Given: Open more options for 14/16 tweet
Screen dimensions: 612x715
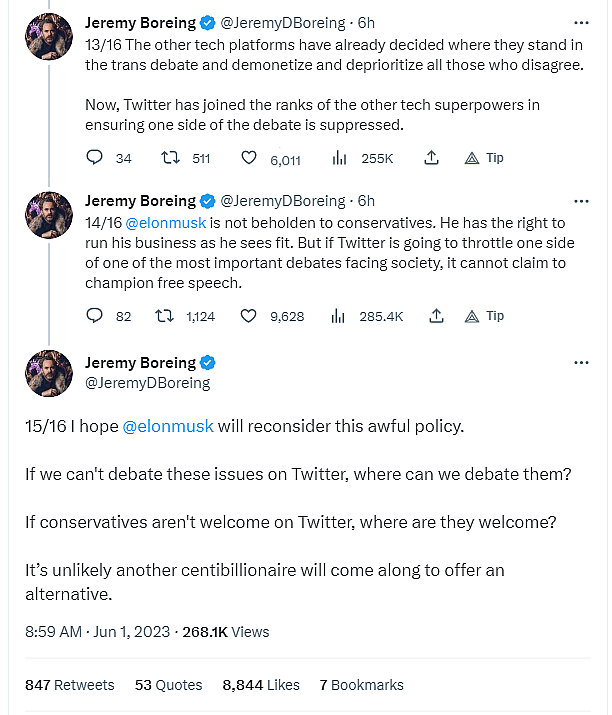Looking at the screenshot, I should click(x=581, y=200).
